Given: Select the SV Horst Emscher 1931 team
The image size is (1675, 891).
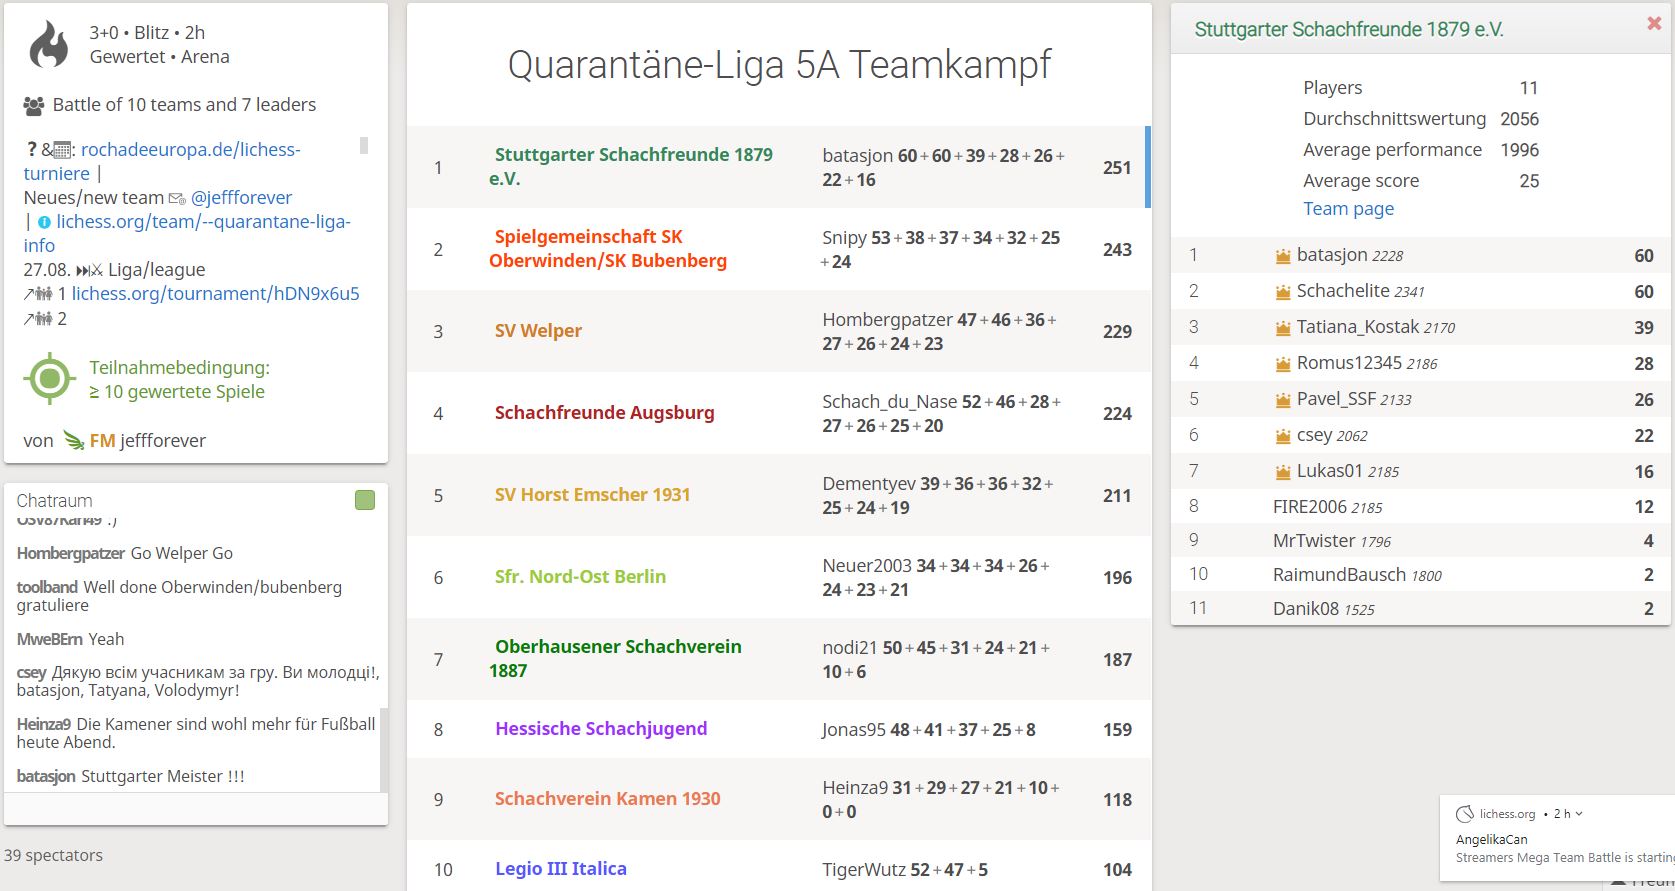Looking at the screenshot, I should [592, 495].
